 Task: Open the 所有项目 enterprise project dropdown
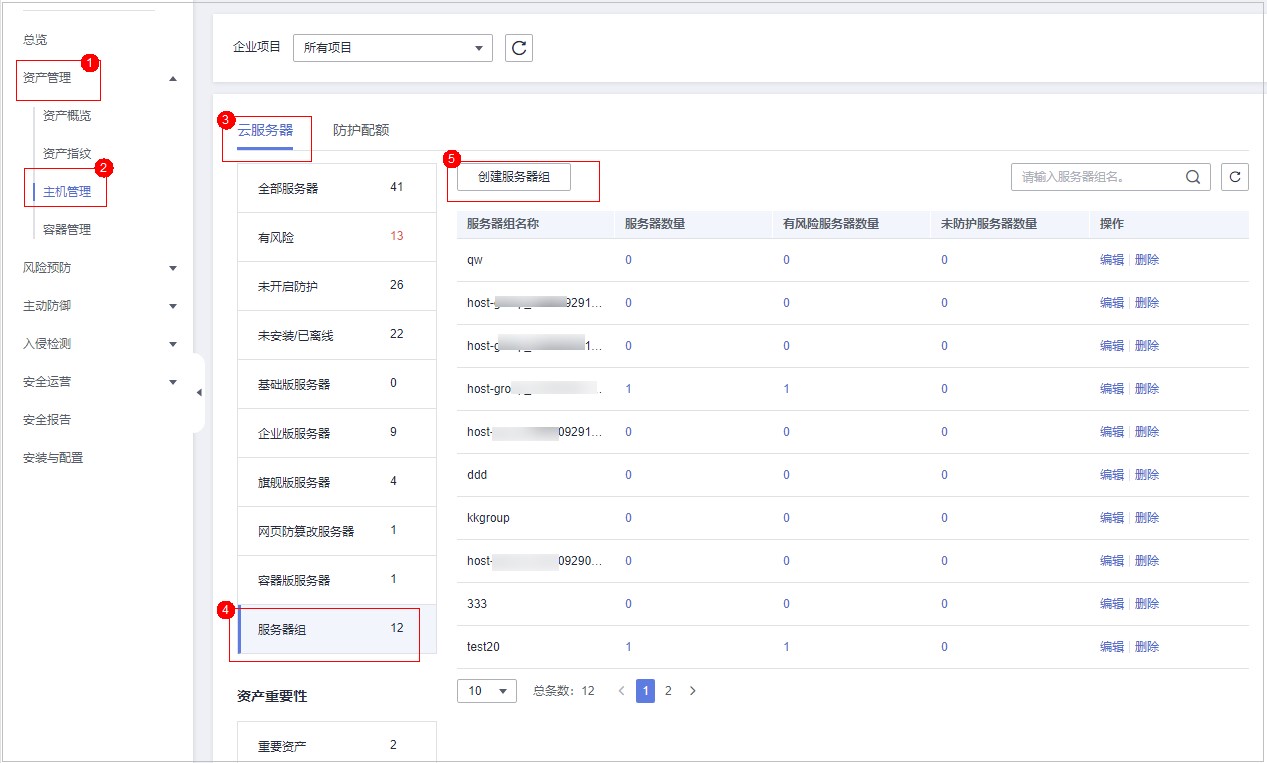[x=392, y=47]
